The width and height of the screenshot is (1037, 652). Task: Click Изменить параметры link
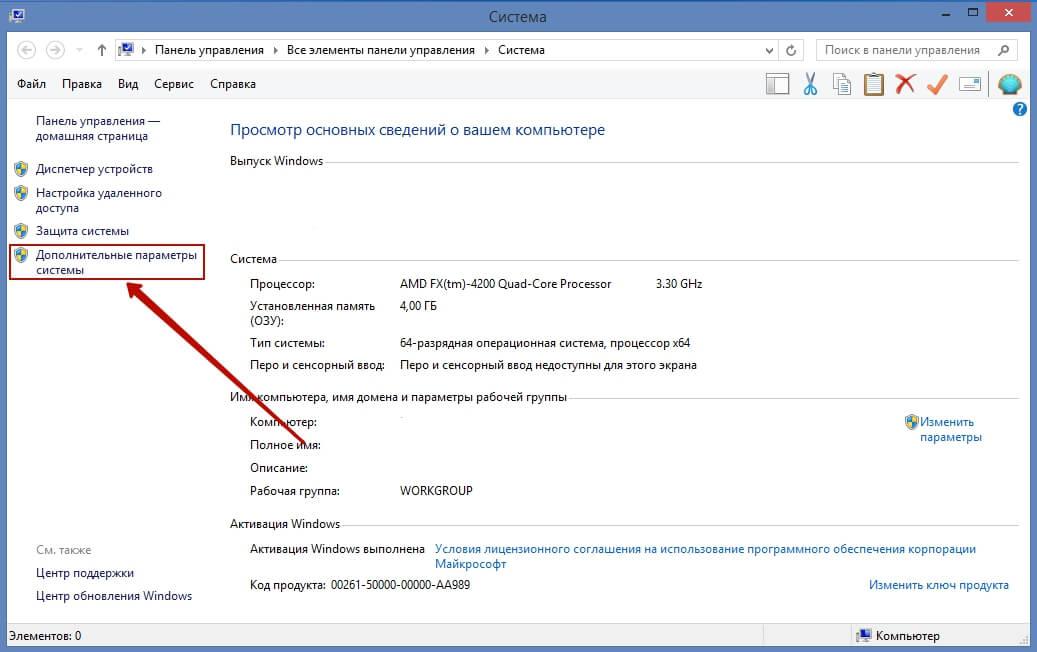[x=950, y=429]
